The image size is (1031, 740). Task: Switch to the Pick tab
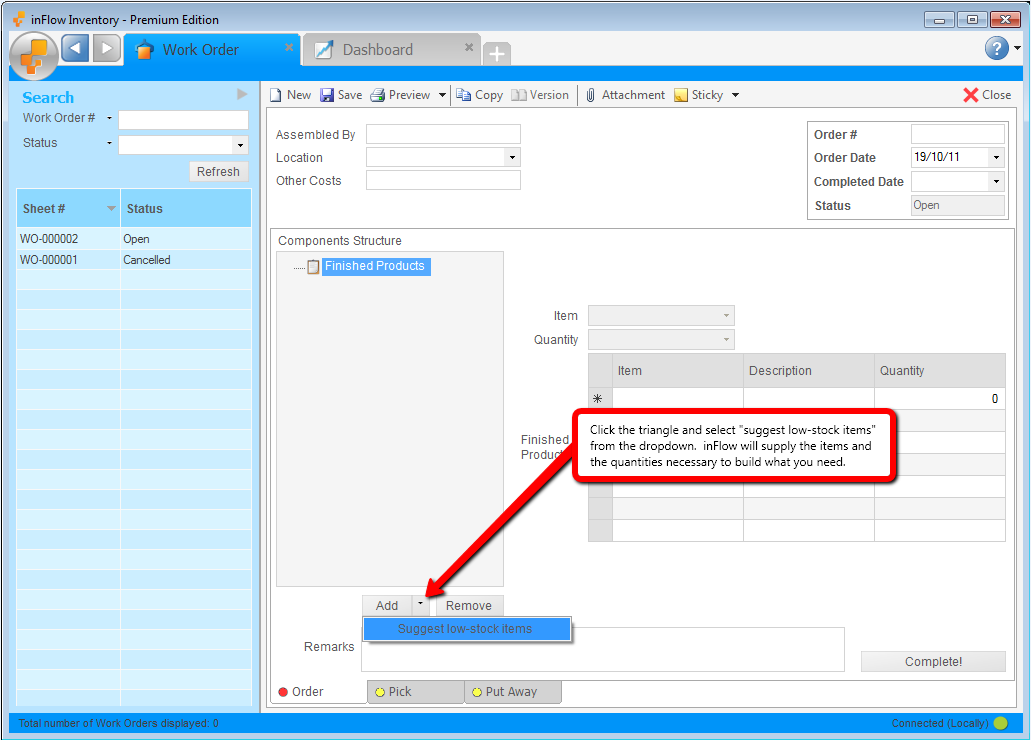pos(416,691)
